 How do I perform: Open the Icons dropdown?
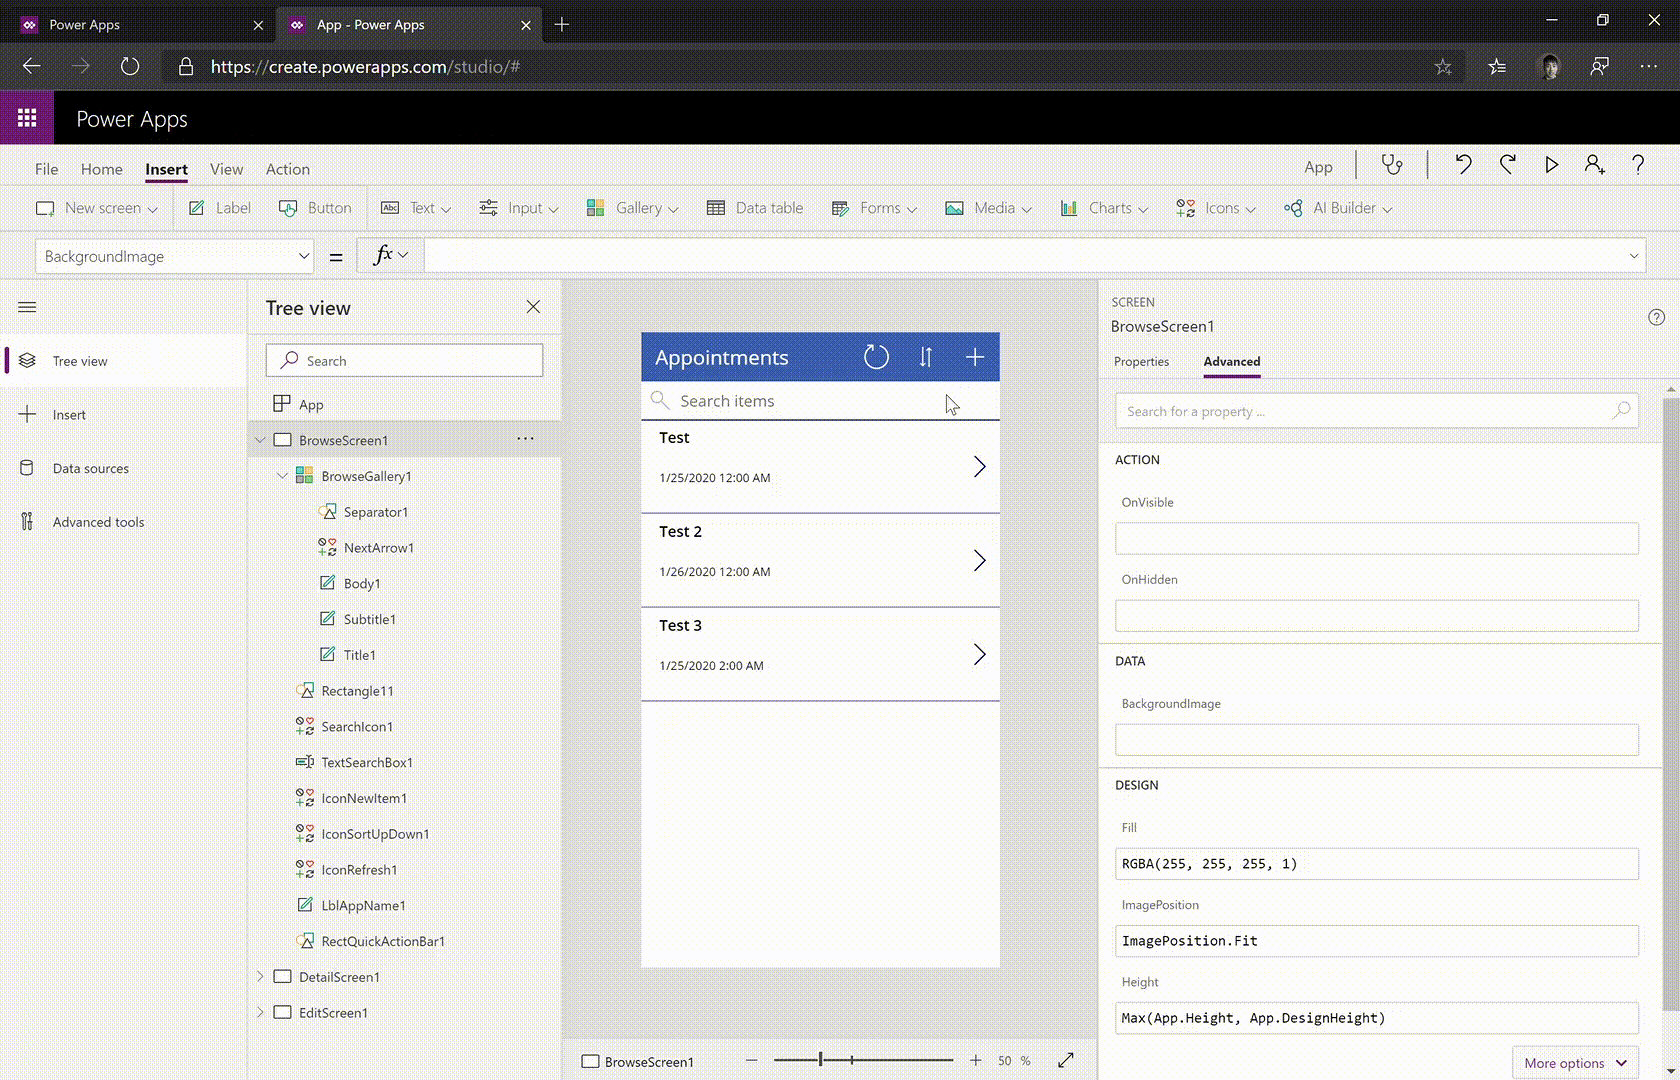click(x=1216, y=208)
